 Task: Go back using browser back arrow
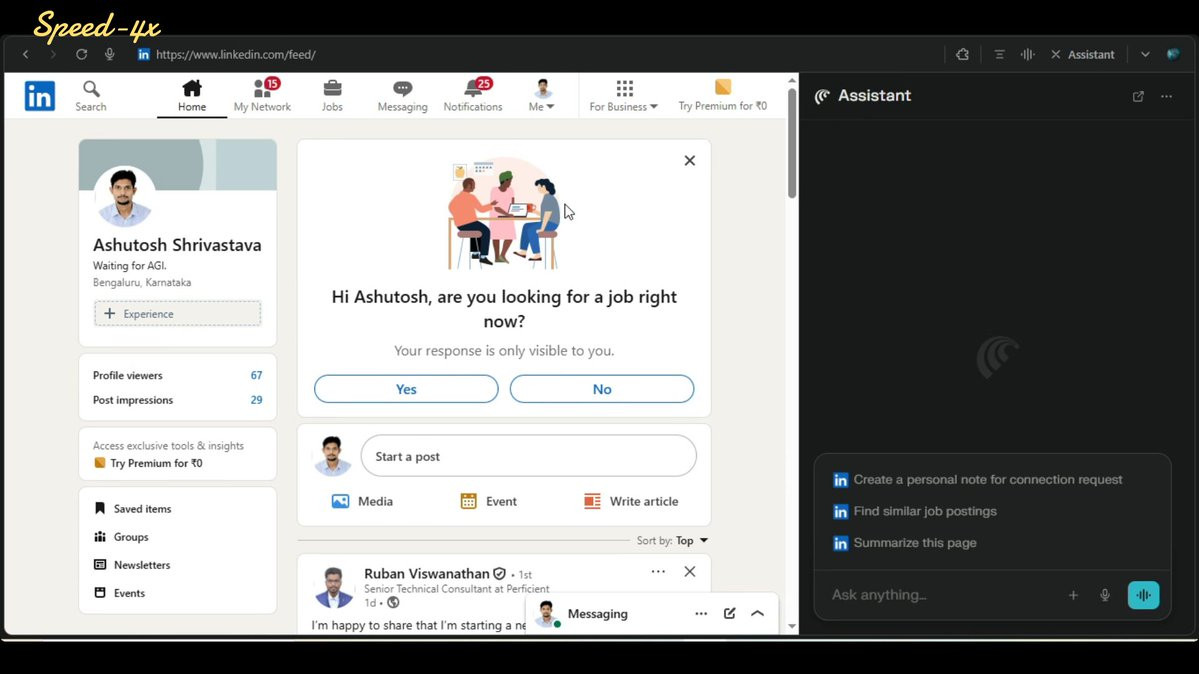click(x=26, y=54)
